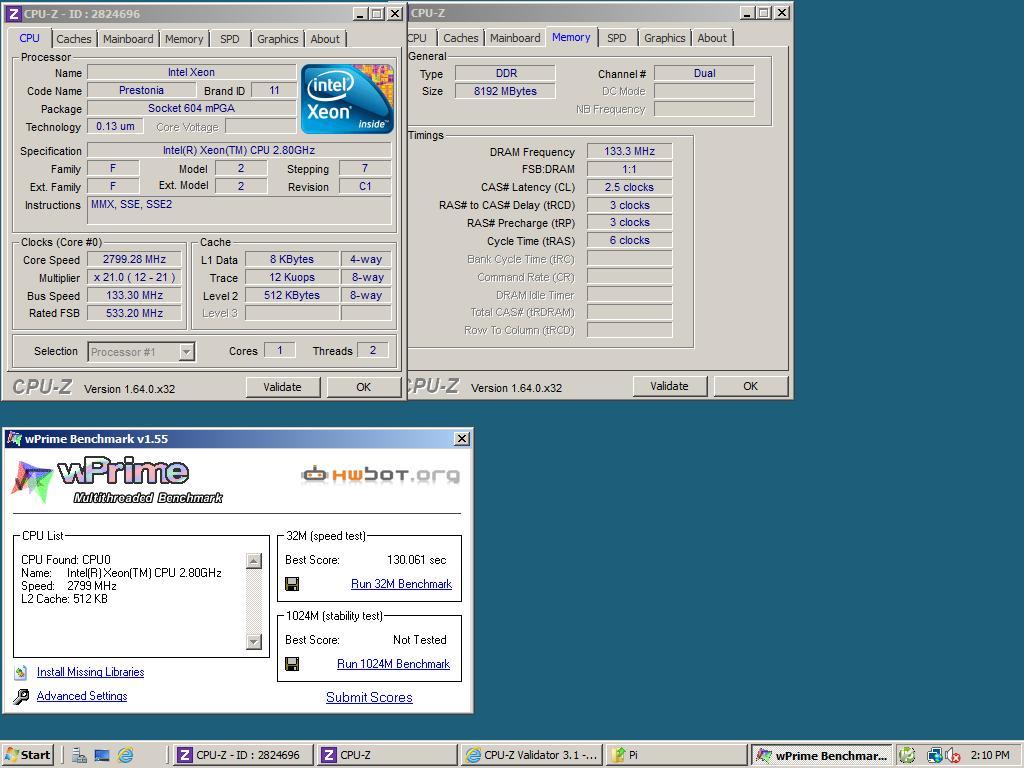Run 32M Benchmark in wPrime

tap(401, 584)
